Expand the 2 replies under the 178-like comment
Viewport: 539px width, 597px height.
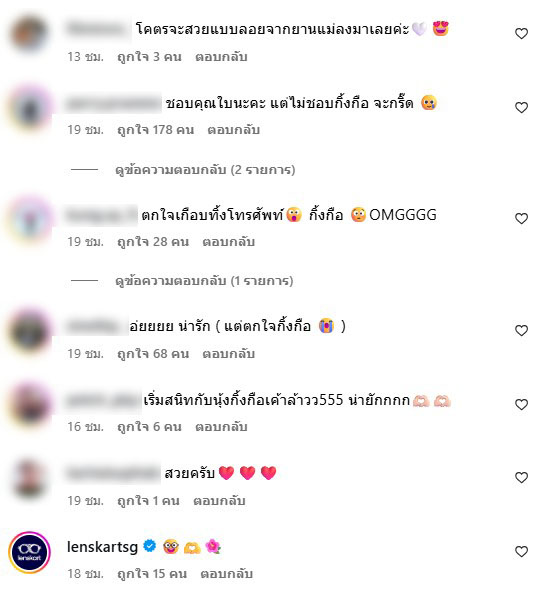click(x=205, y=170)
